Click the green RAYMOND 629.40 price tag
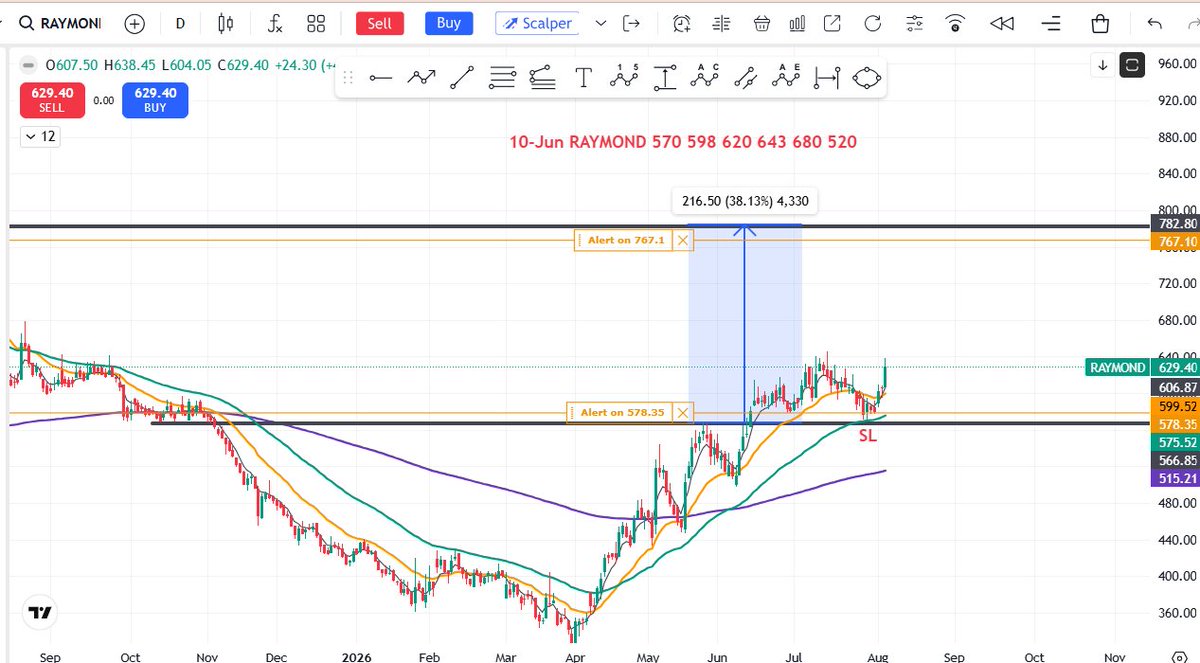The width and height of the screenshot is (1200, 663). 1142,368
